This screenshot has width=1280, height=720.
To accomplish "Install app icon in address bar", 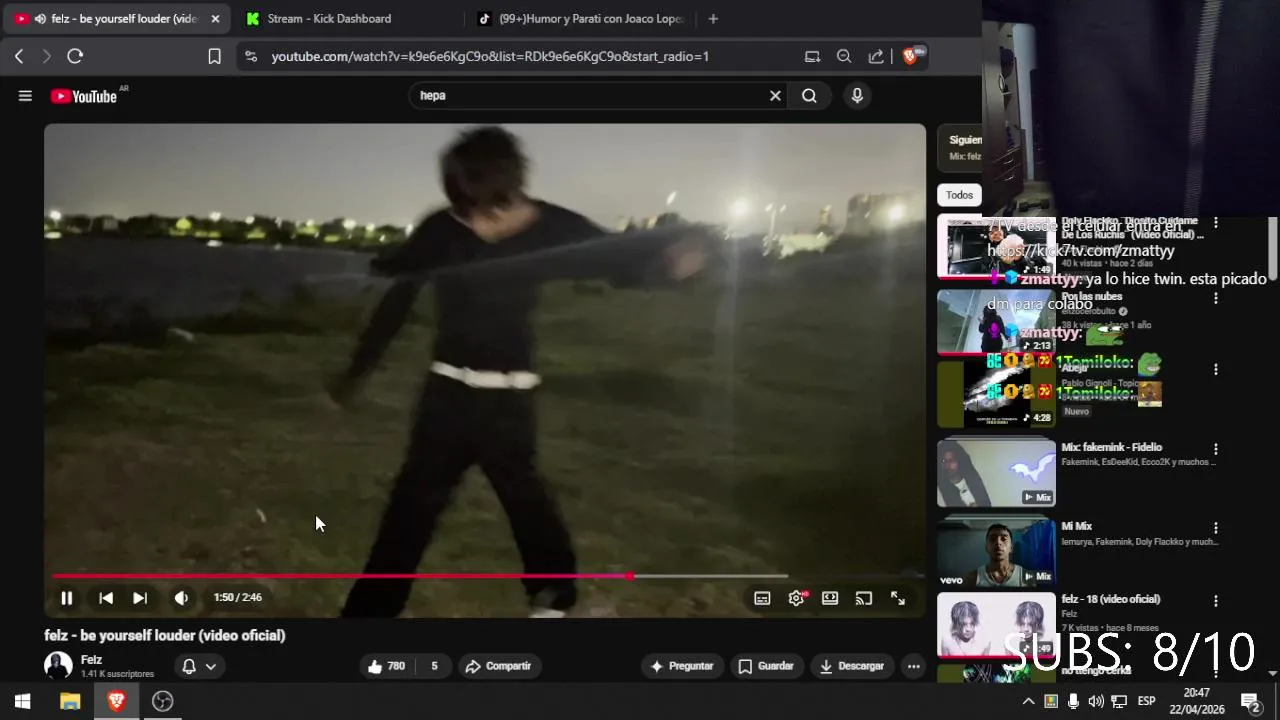I will [812, 57].
